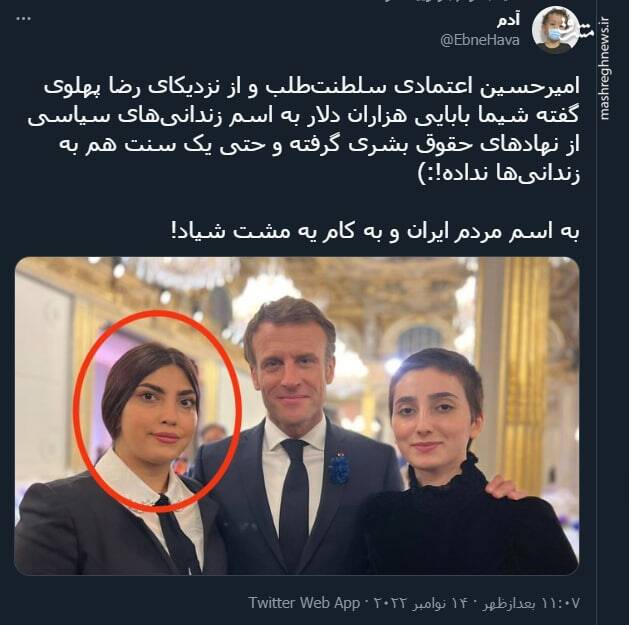This screenshot has width=629, height=625.
Task: Click the hand resting on the right shoulder
Action: [507, 487]
